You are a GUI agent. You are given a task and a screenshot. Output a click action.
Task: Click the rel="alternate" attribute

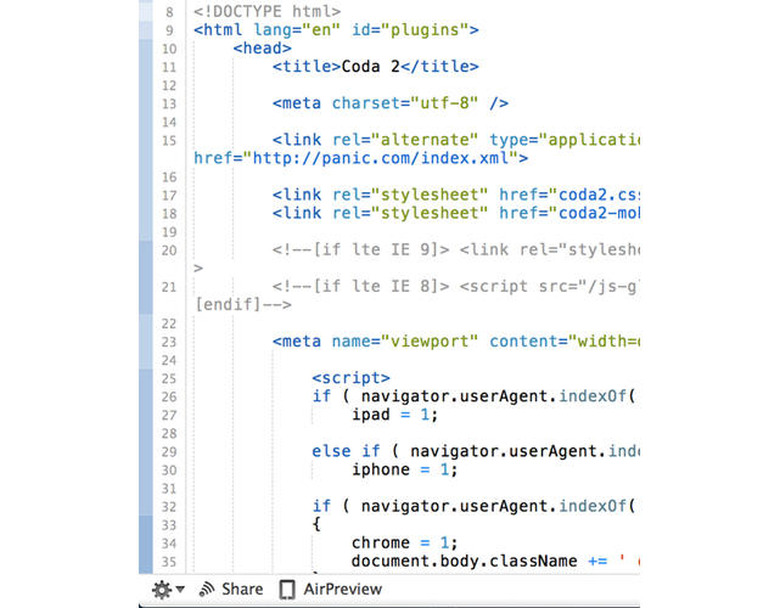click(x=405, y=140)
